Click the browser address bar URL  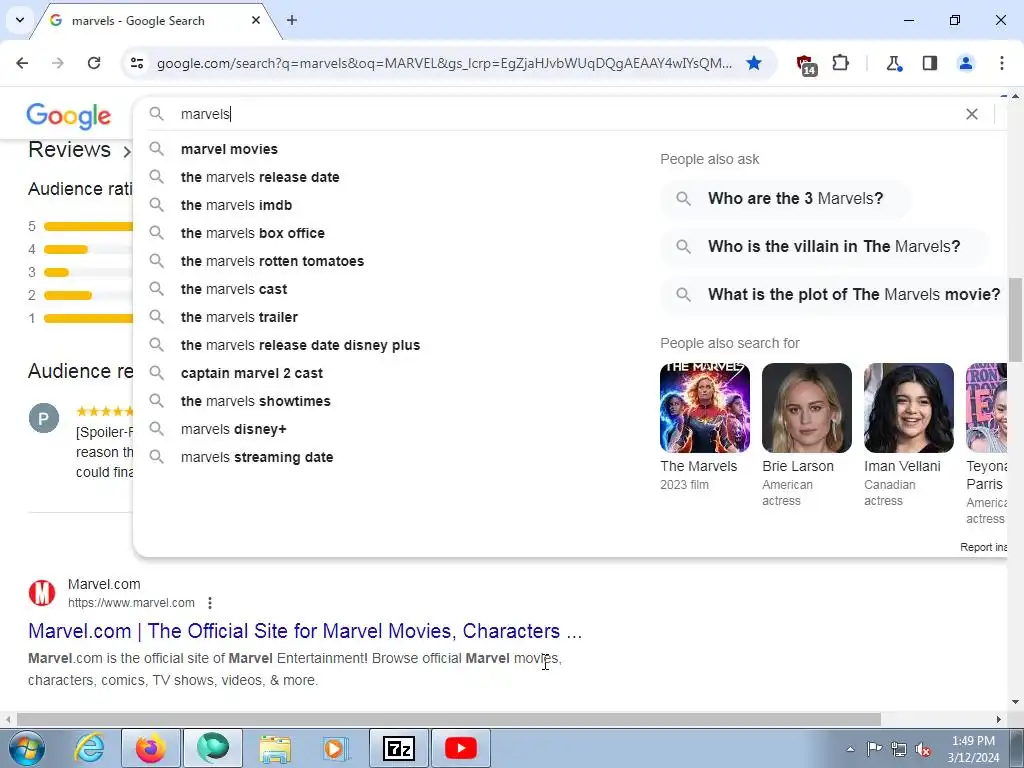pyautogui.click(x=444, y=63)
